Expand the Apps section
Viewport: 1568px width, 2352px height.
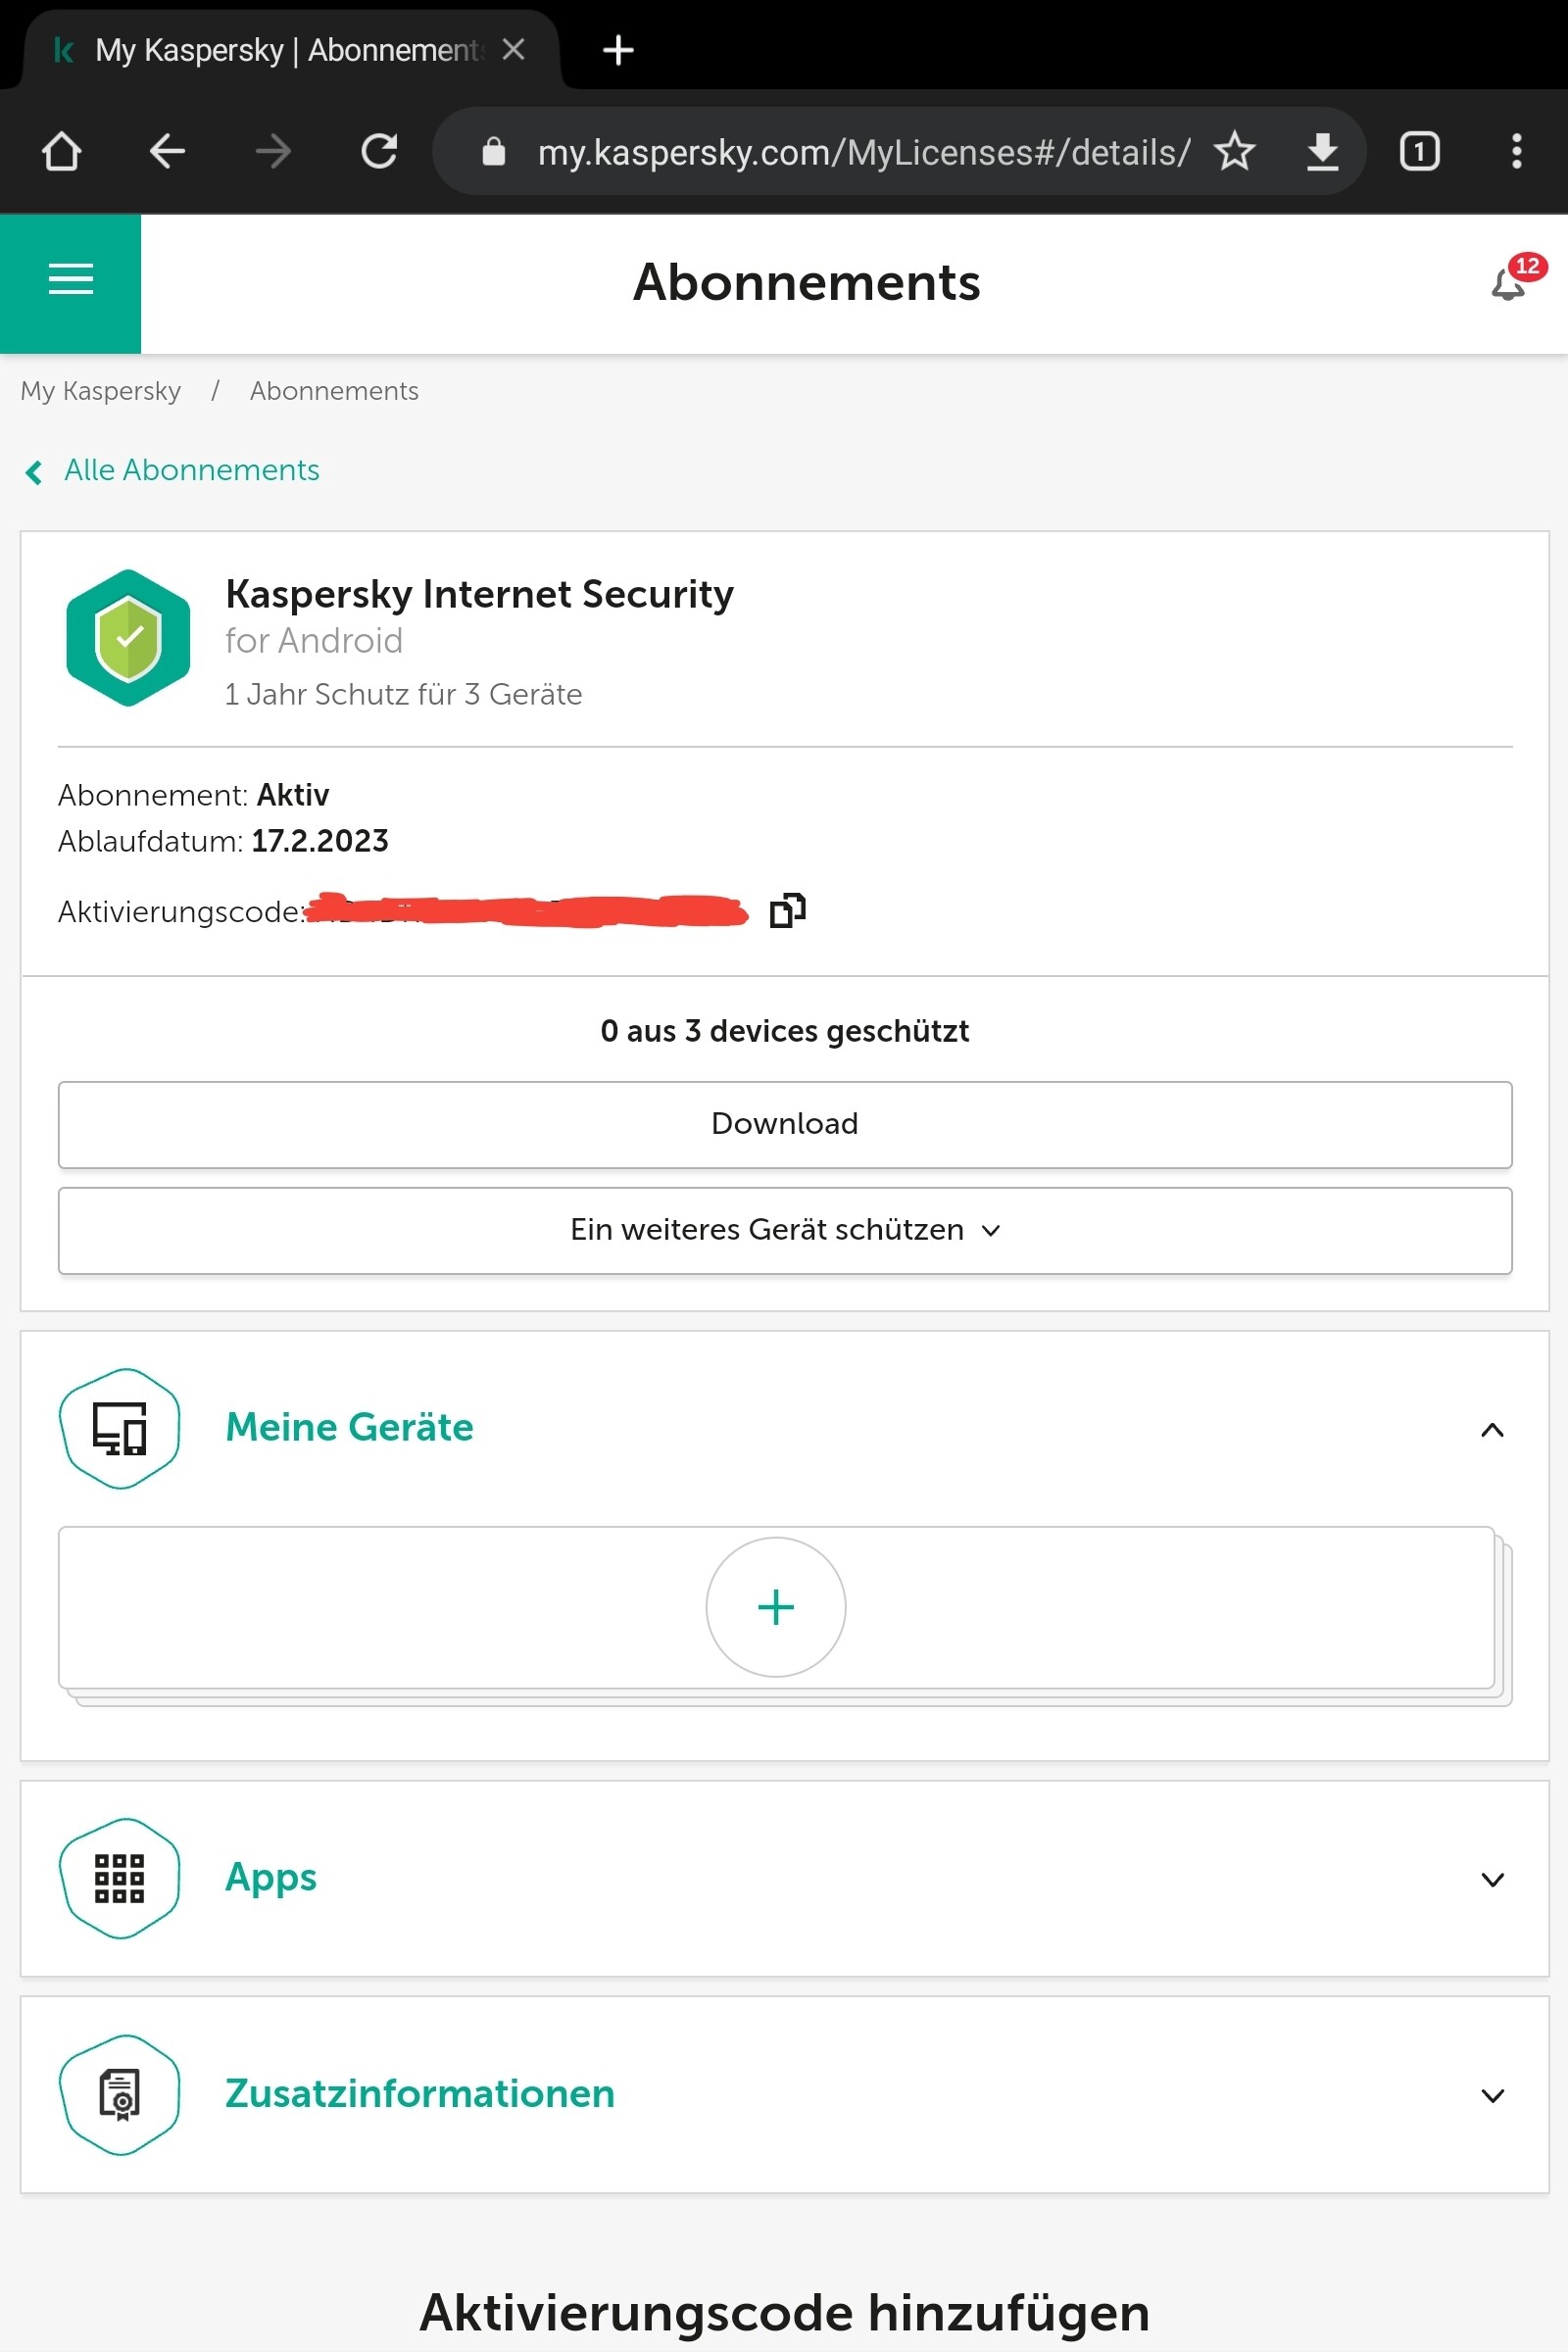pos(1492,1880)
